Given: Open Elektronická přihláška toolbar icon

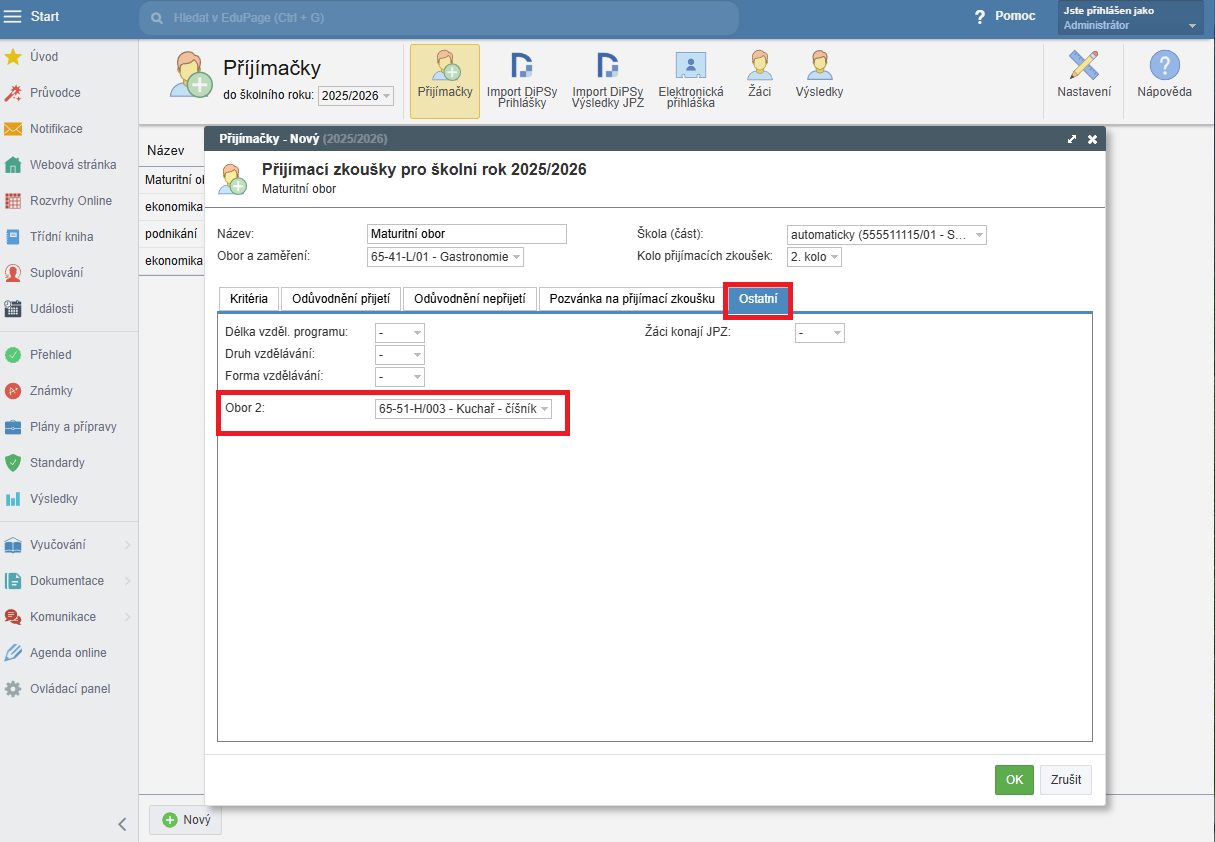Looking at the screenshot, I should pyautogui.click(x=690, y=79).
